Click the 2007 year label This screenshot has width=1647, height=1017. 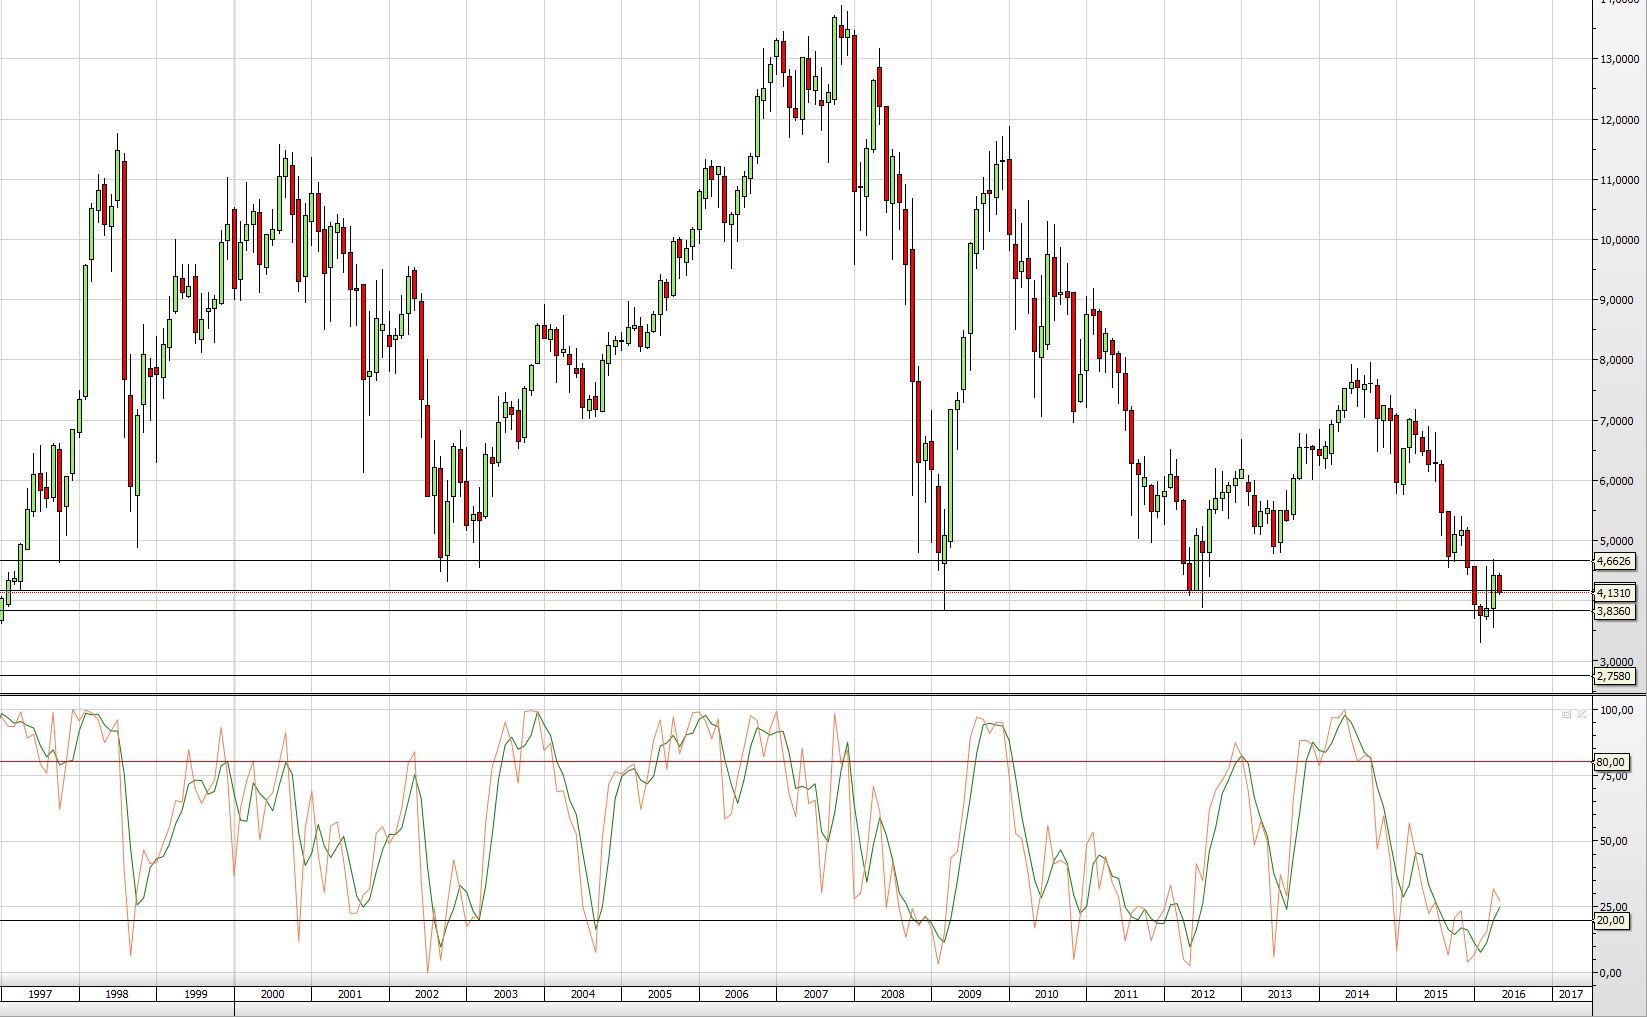click(x=816, y=994)
